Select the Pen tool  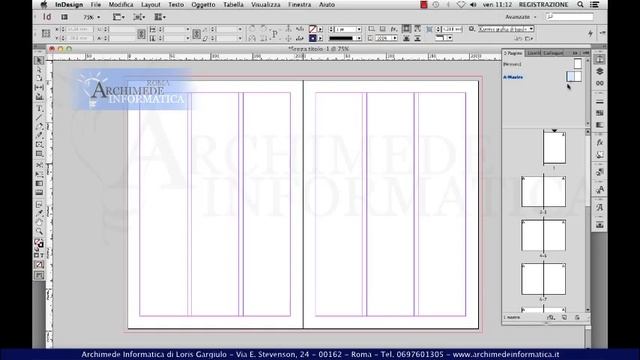(39, 127)
